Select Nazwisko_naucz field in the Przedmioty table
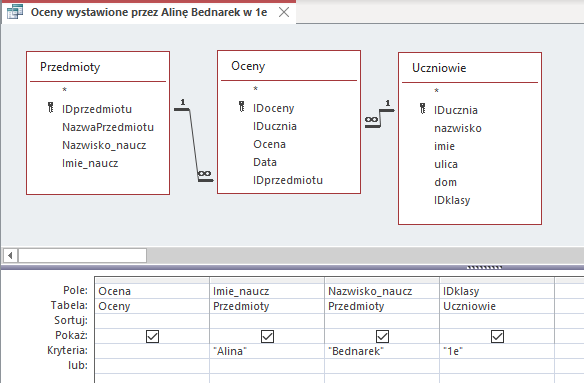The image size is (584, 383). click(x=104, y=145)
